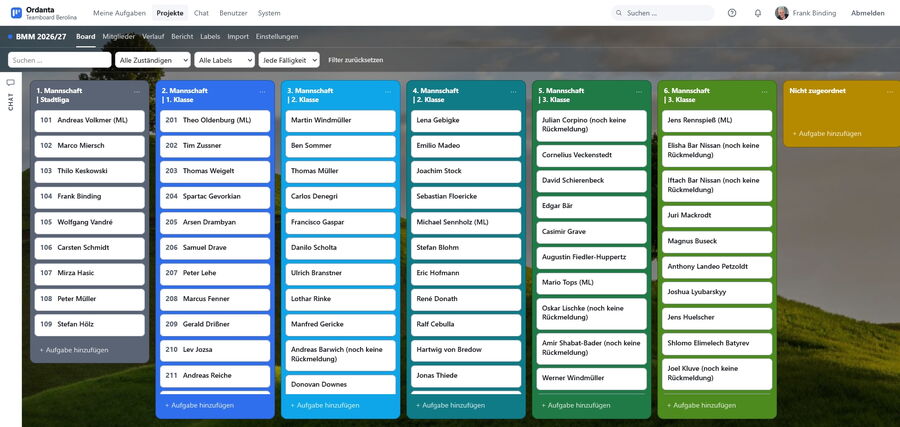Open card 201 Theo Oldenburg (ML)
This screenshot has width=900, height=427.
[x=215, y=121]
